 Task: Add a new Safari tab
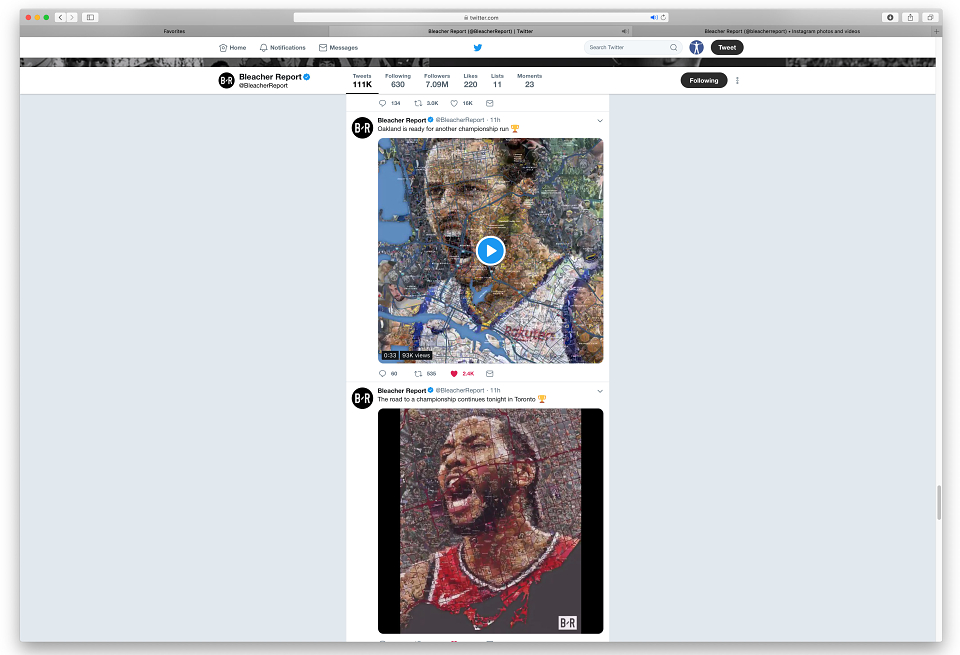coord(936,31)
